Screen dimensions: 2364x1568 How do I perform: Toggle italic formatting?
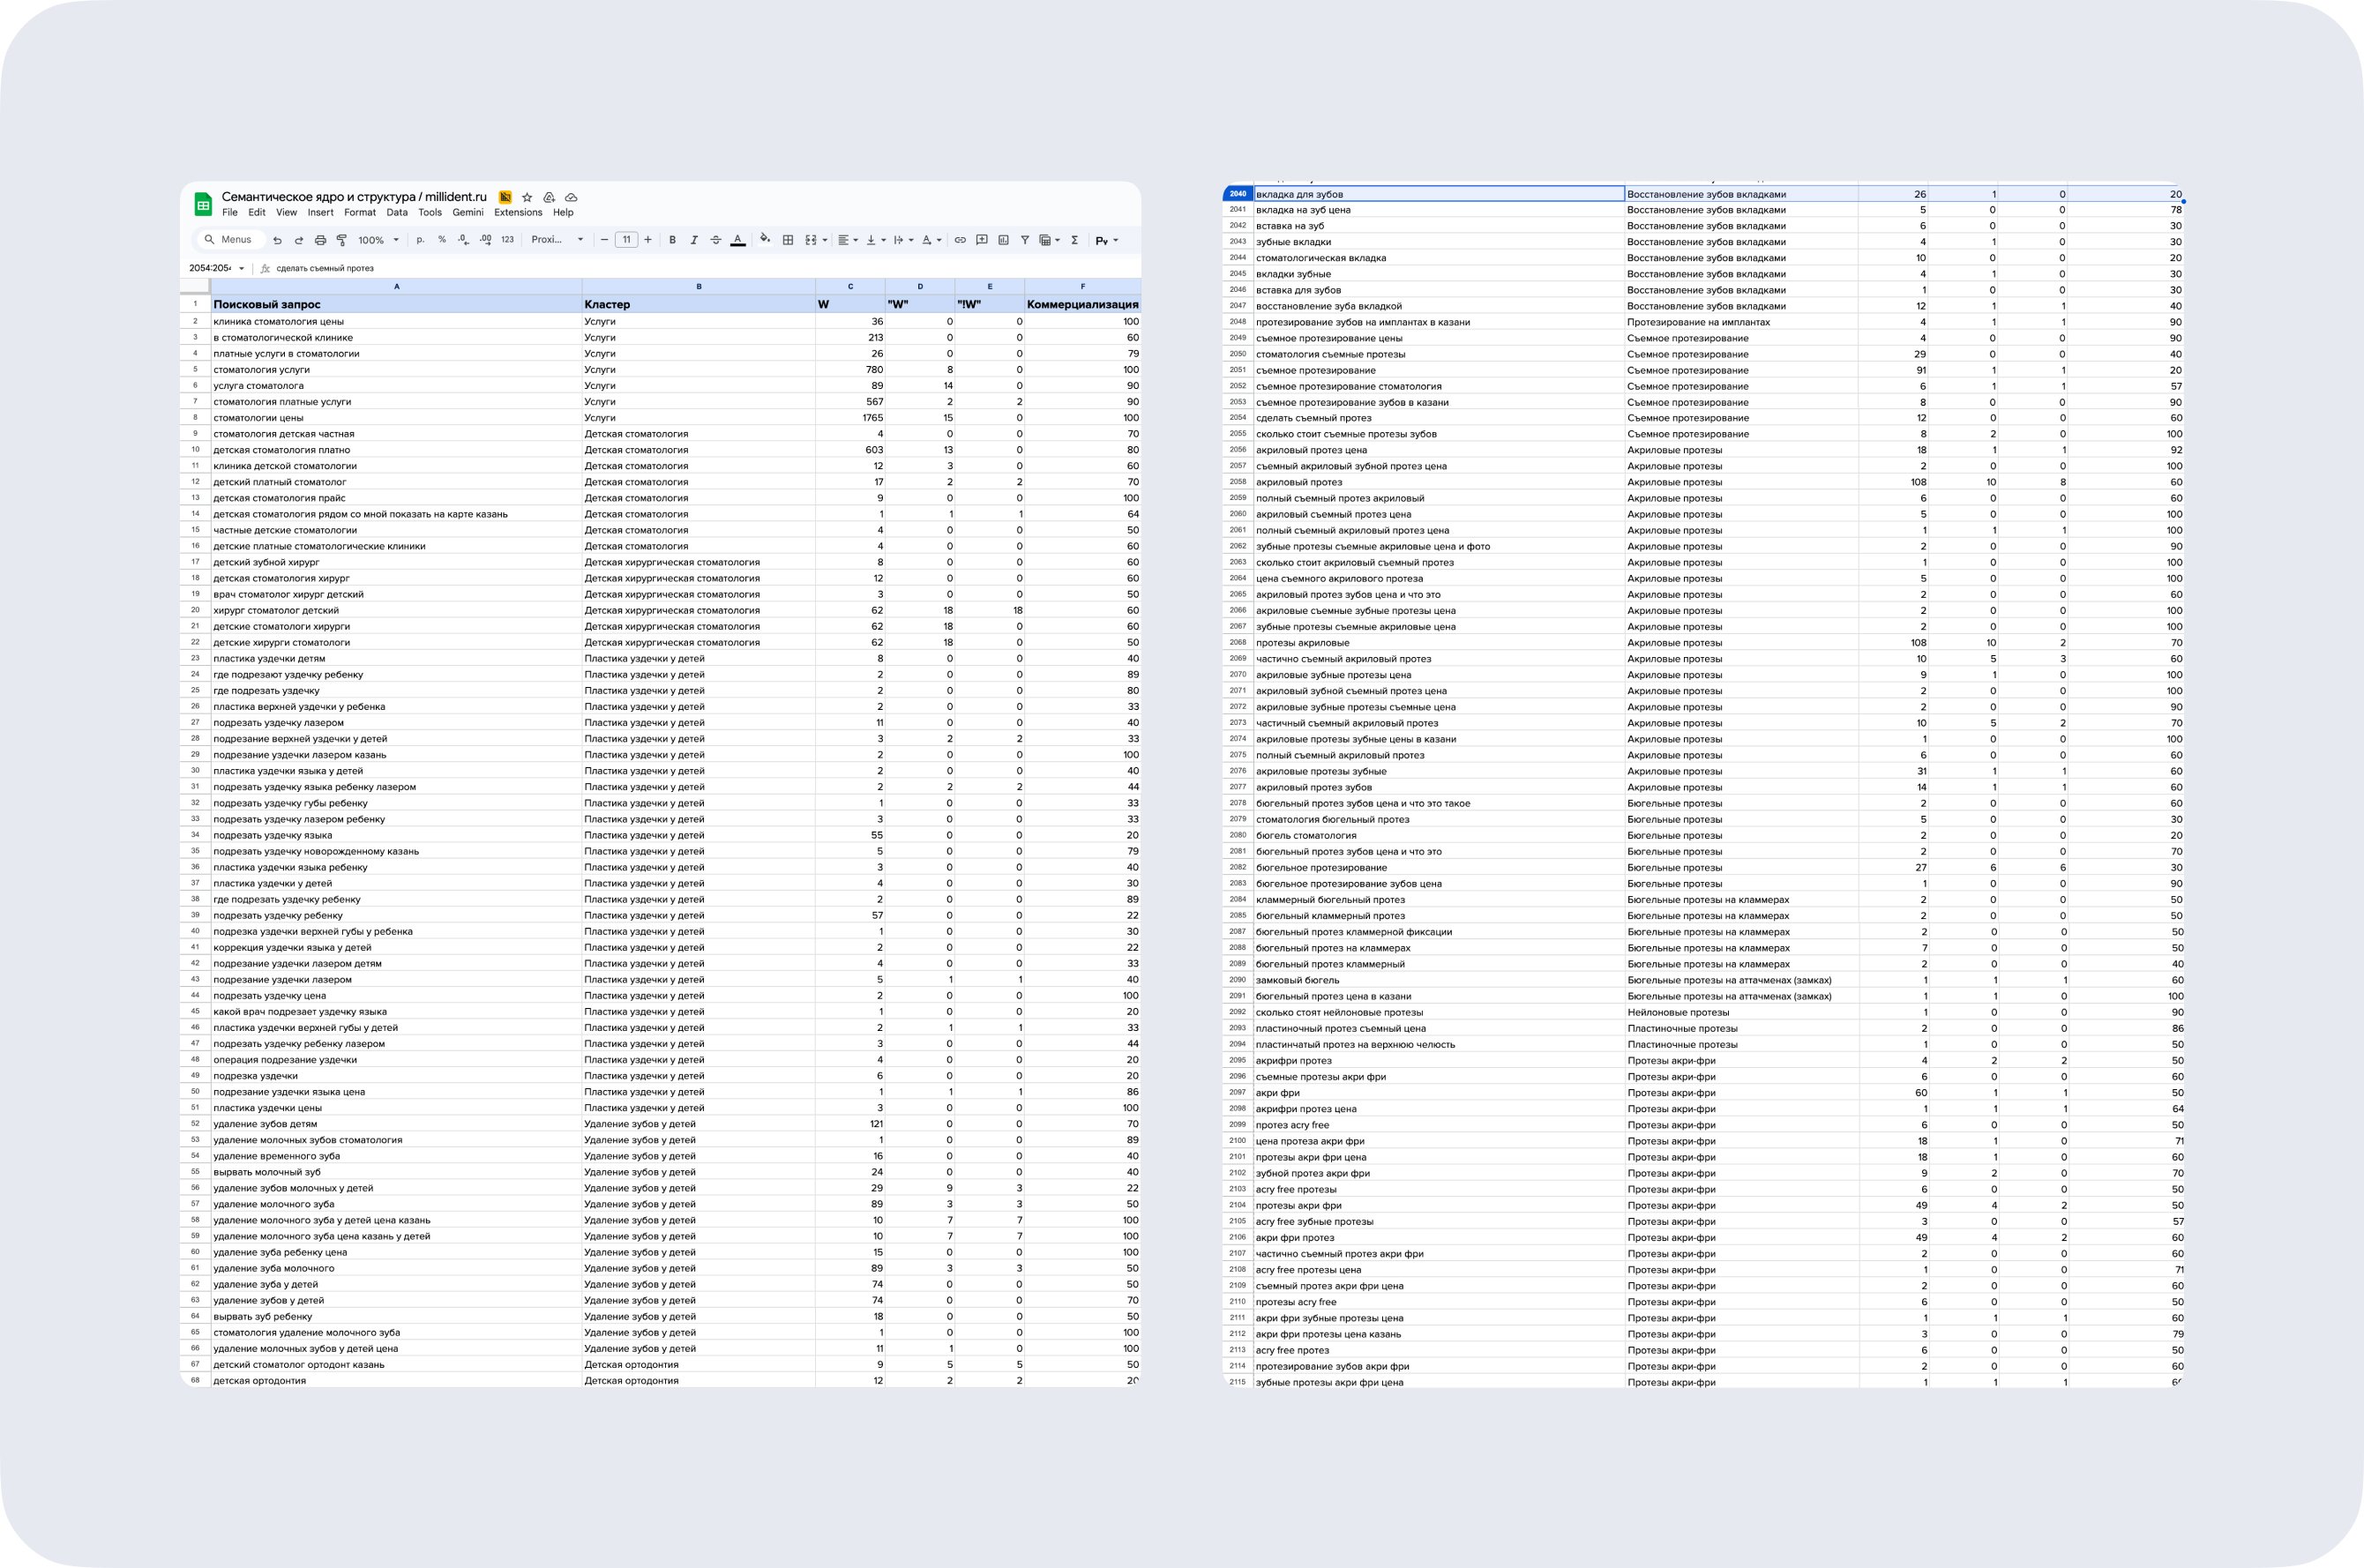click(694, 240)
